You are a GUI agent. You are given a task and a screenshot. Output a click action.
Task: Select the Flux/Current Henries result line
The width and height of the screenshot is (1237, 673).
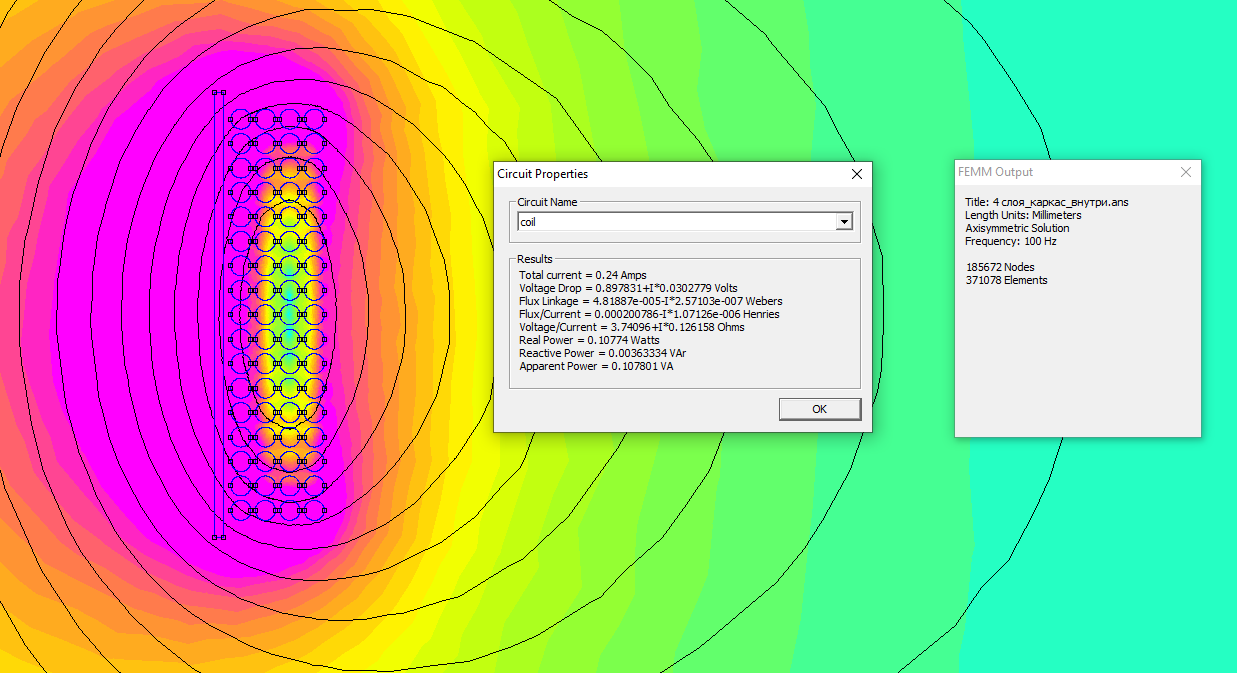pos(649,314)
